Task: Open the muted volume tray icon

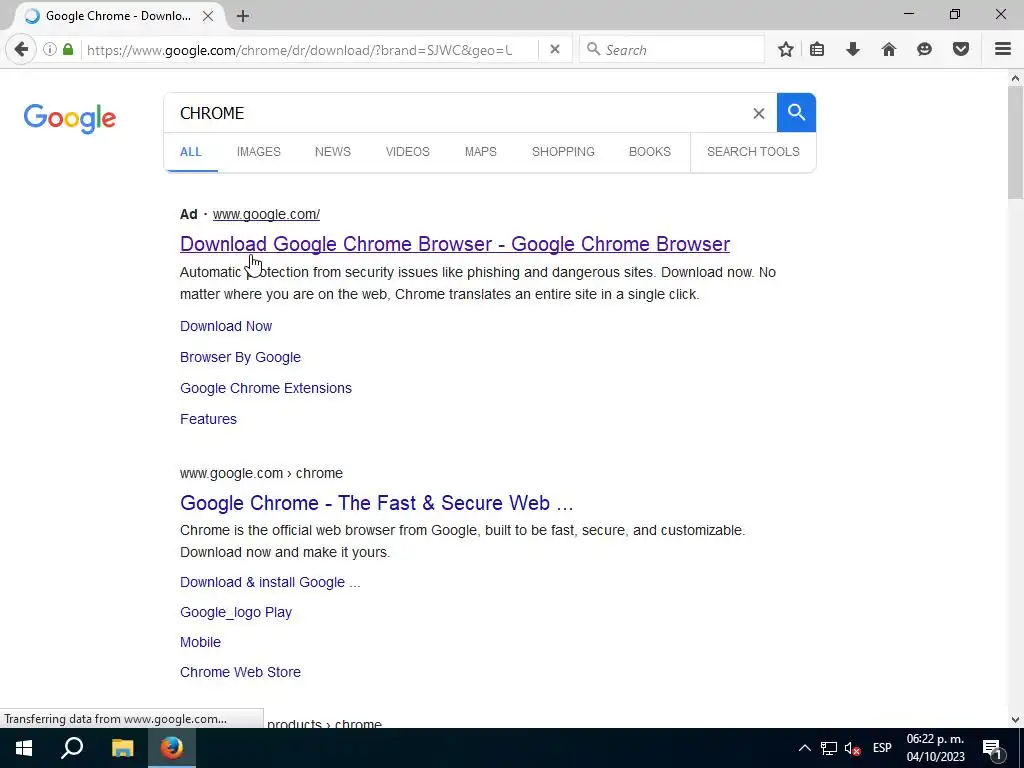Action: pyautogui.click(x=852, y=748)
